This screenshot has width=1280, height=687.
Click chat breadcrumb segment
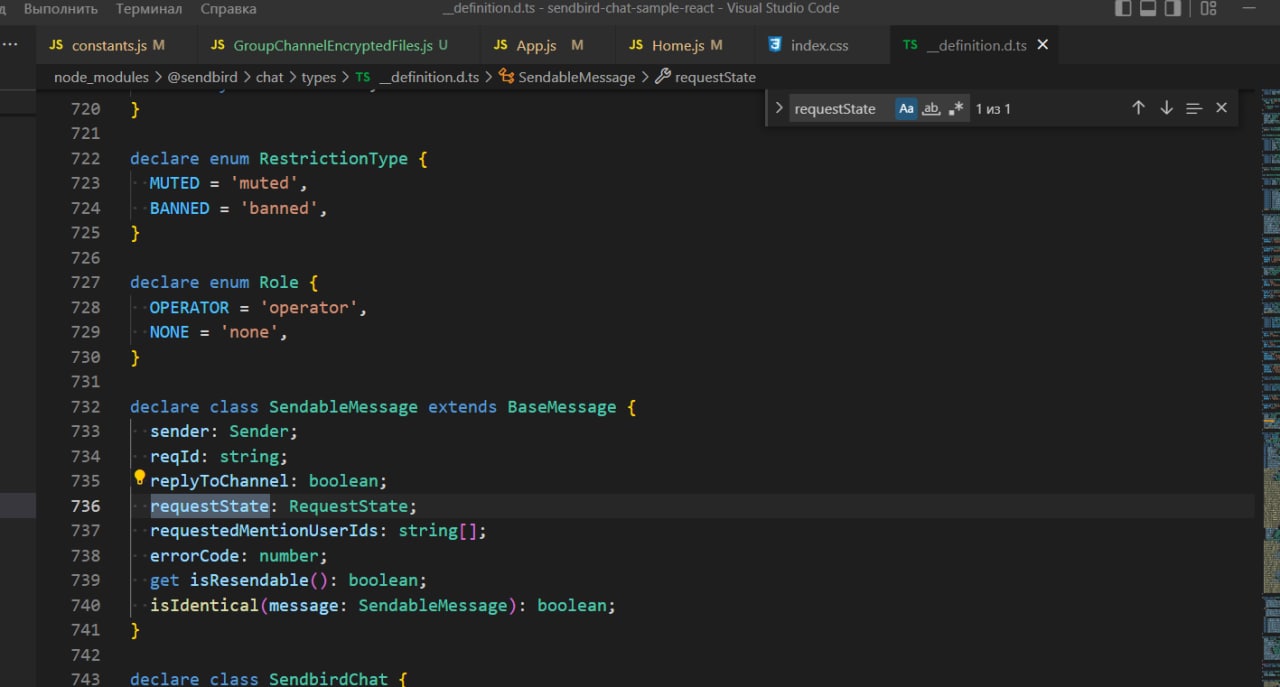[x=270, y=77]
